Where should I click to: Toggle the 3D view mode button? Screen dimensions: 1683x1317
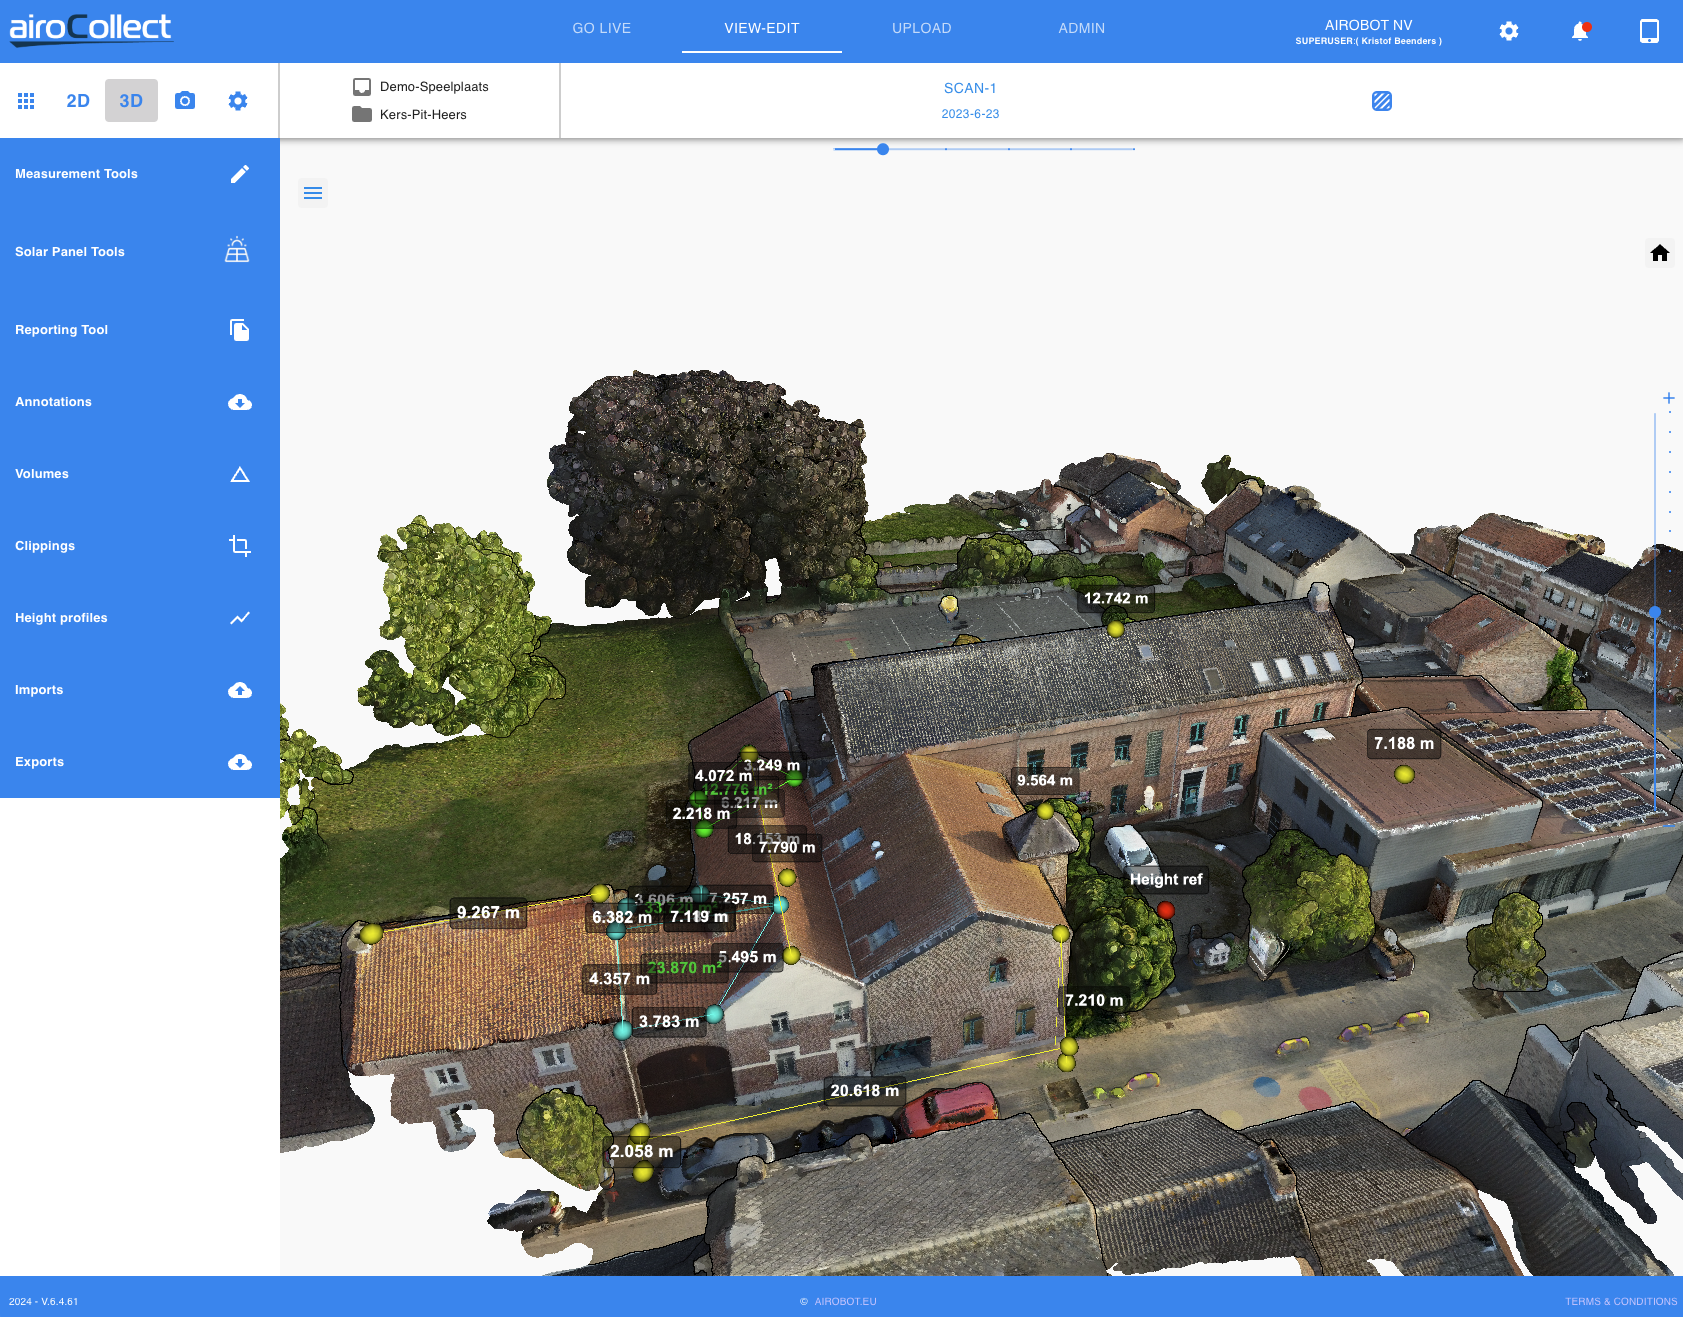(x=131, y=101)
